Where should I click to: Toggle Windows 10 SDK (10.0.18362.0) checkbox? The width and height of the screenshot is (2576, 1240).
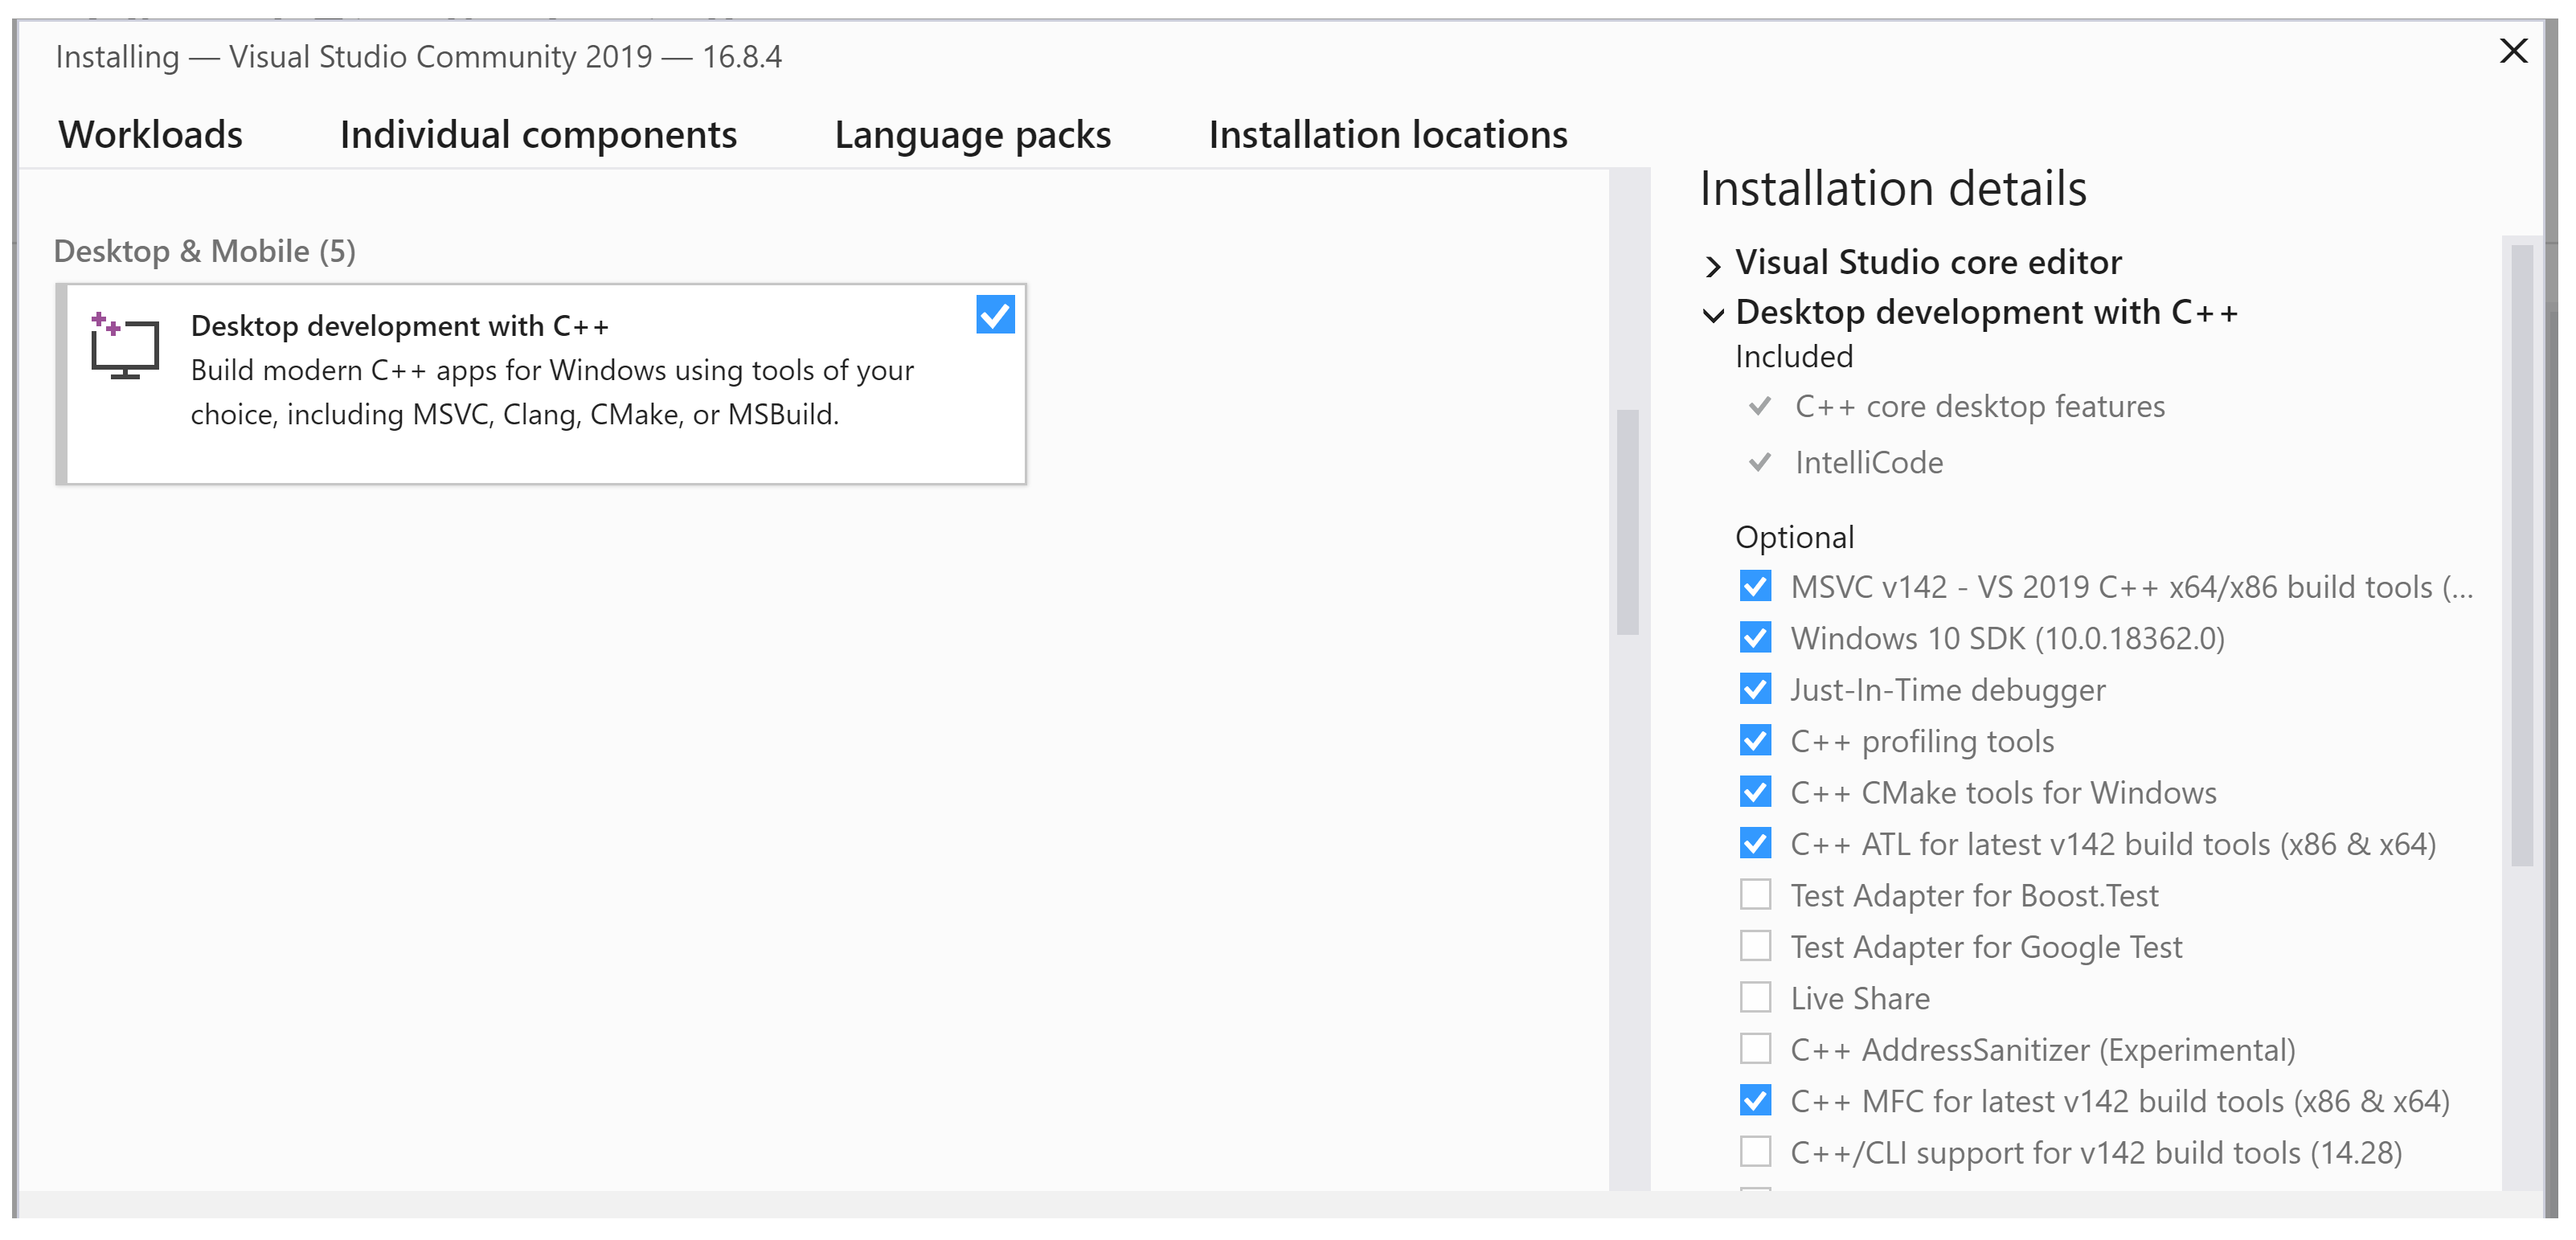(1755, 638)
